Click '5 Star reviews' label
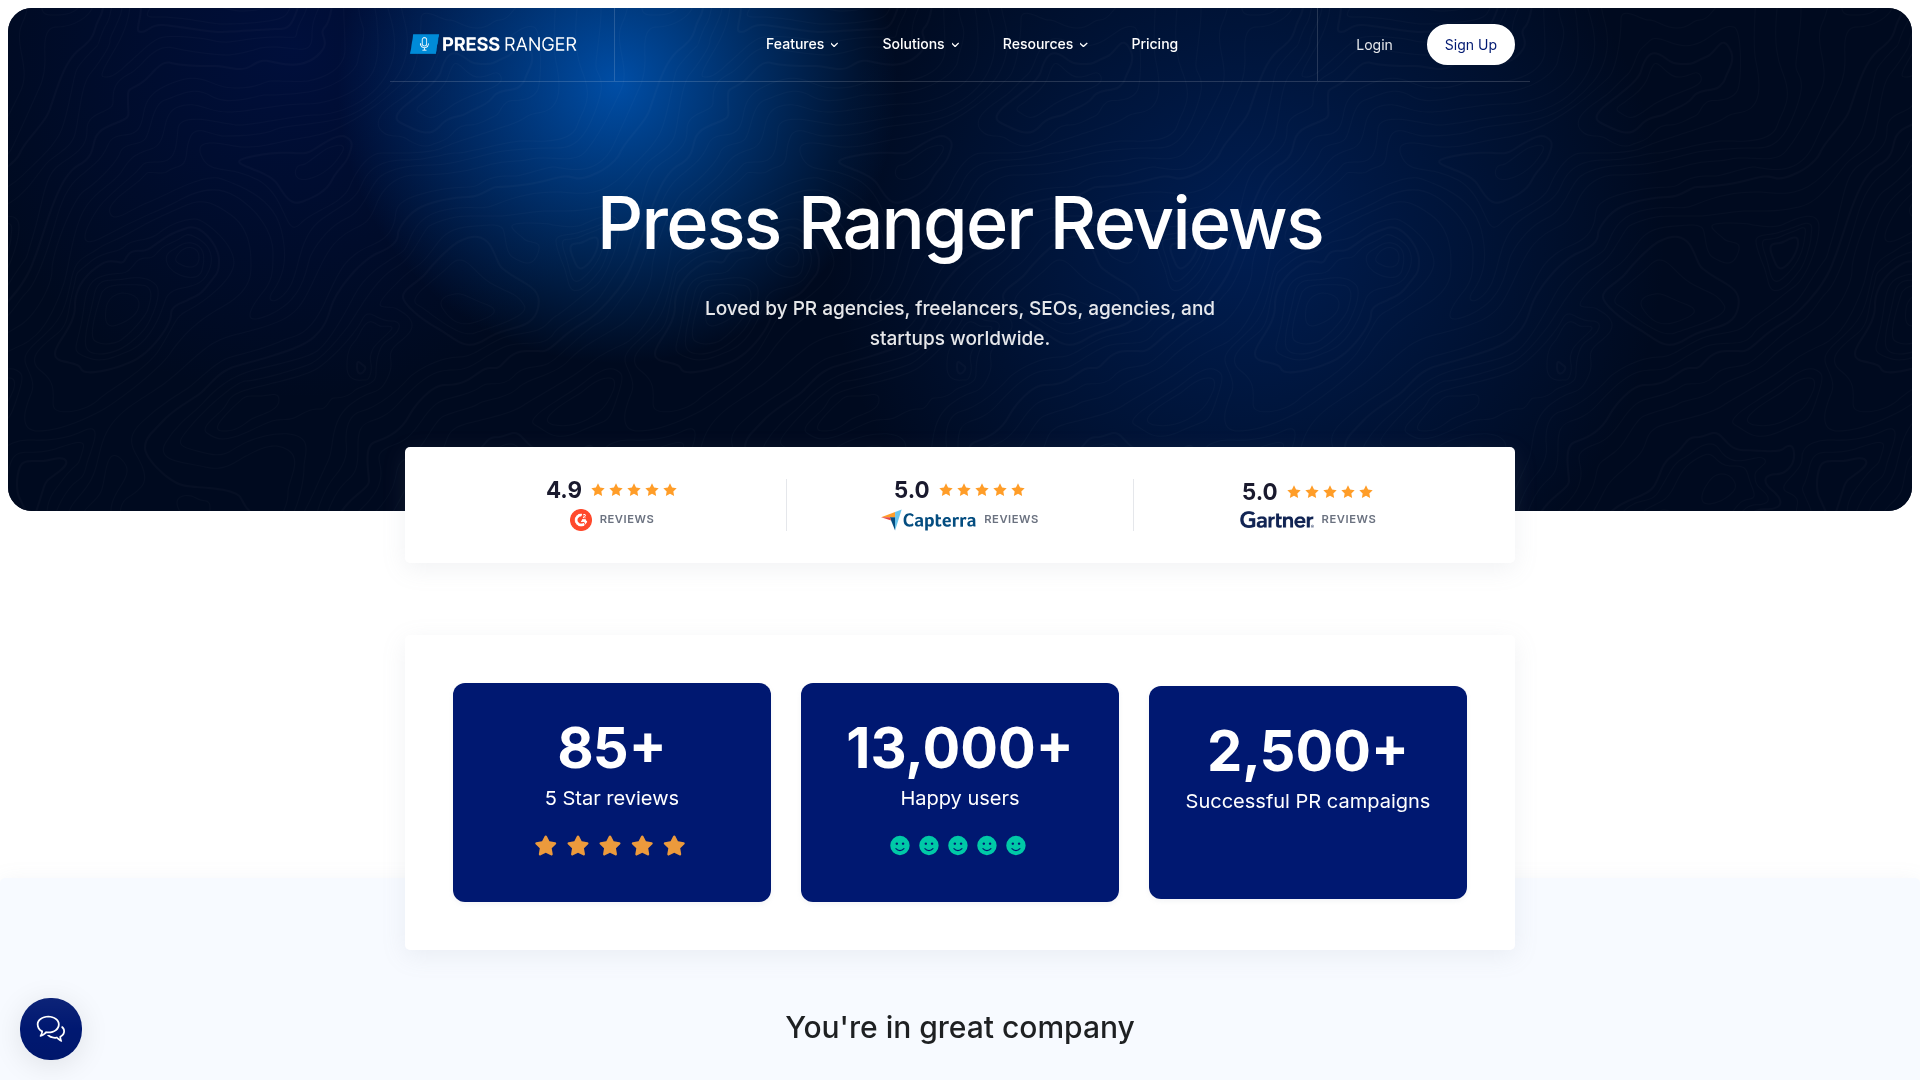The width and height of the screenshot is (1920, 1080). 612,798
